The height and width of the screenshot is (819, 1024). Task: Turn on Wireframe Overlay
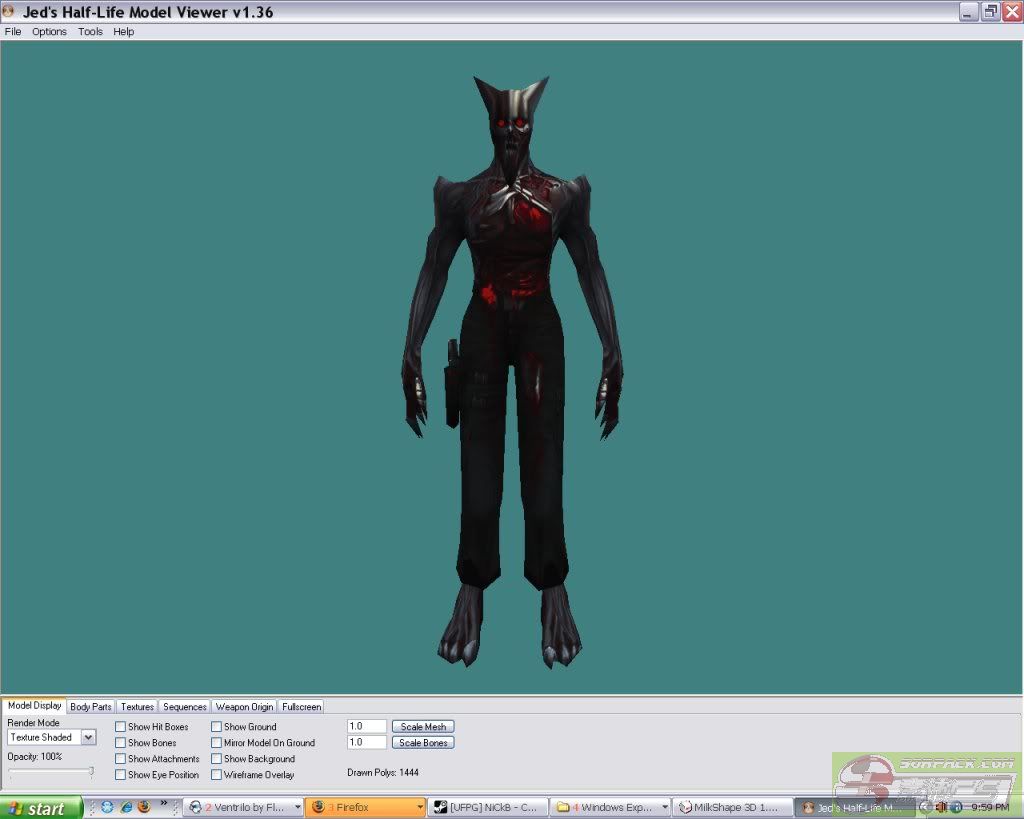point(217,775)
